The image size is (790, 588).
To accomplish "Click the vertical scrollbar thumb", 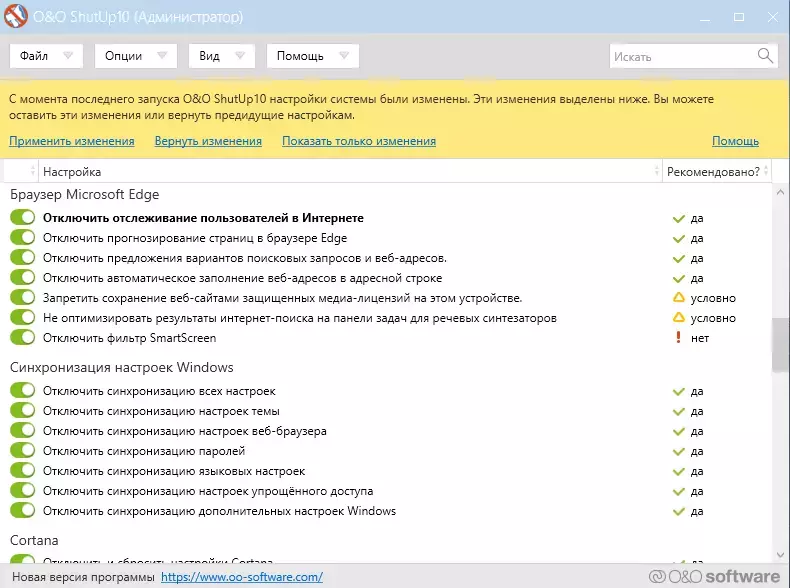I will pos(780,345).
